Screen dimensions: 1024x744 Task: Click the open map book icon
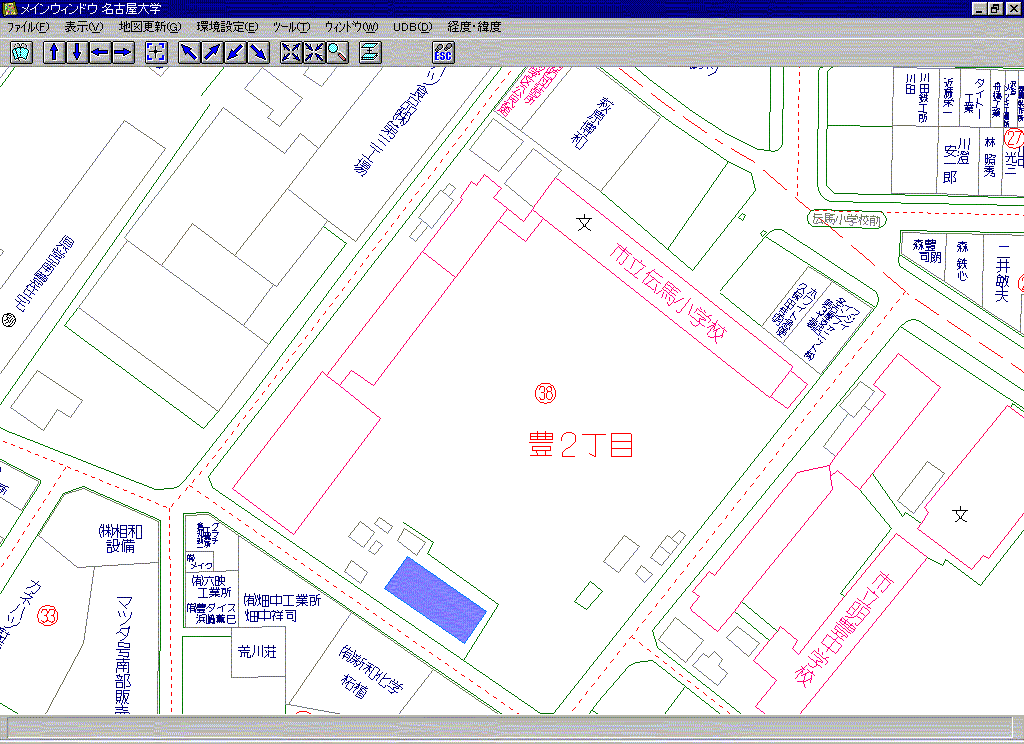[x=22, y=53]
